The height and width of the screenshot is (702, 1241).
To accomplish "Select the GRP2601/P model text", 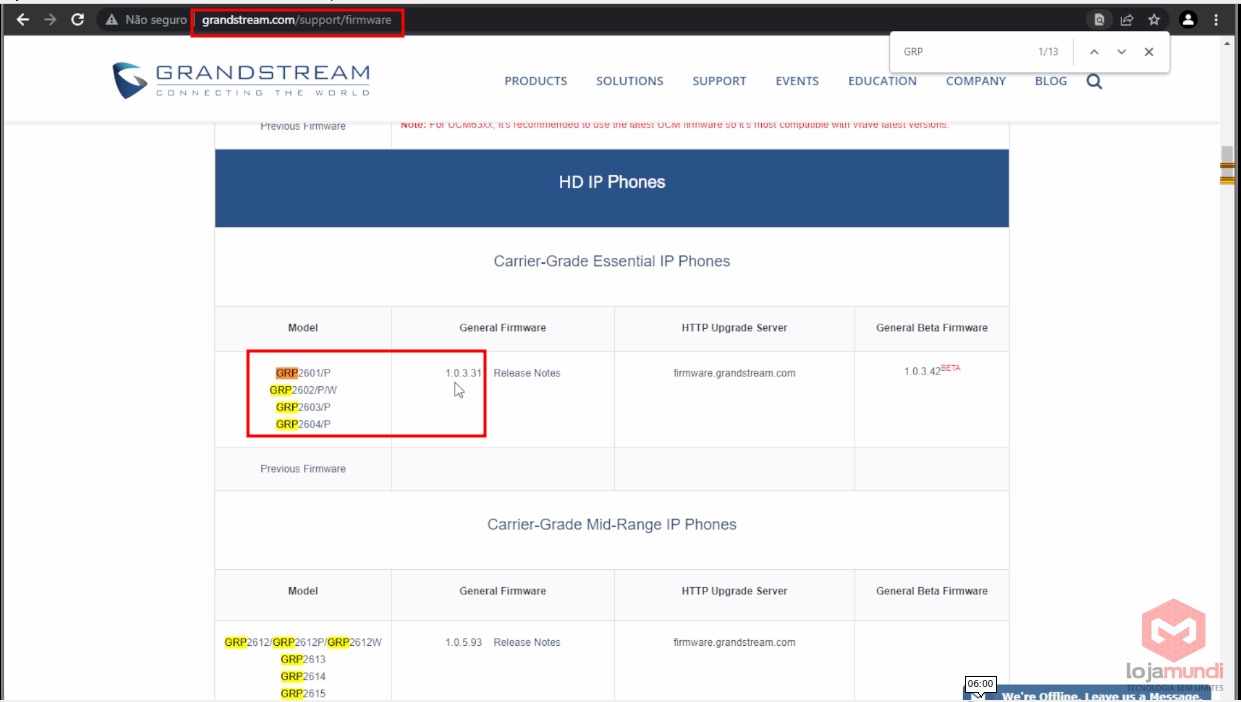I will 303,373.
